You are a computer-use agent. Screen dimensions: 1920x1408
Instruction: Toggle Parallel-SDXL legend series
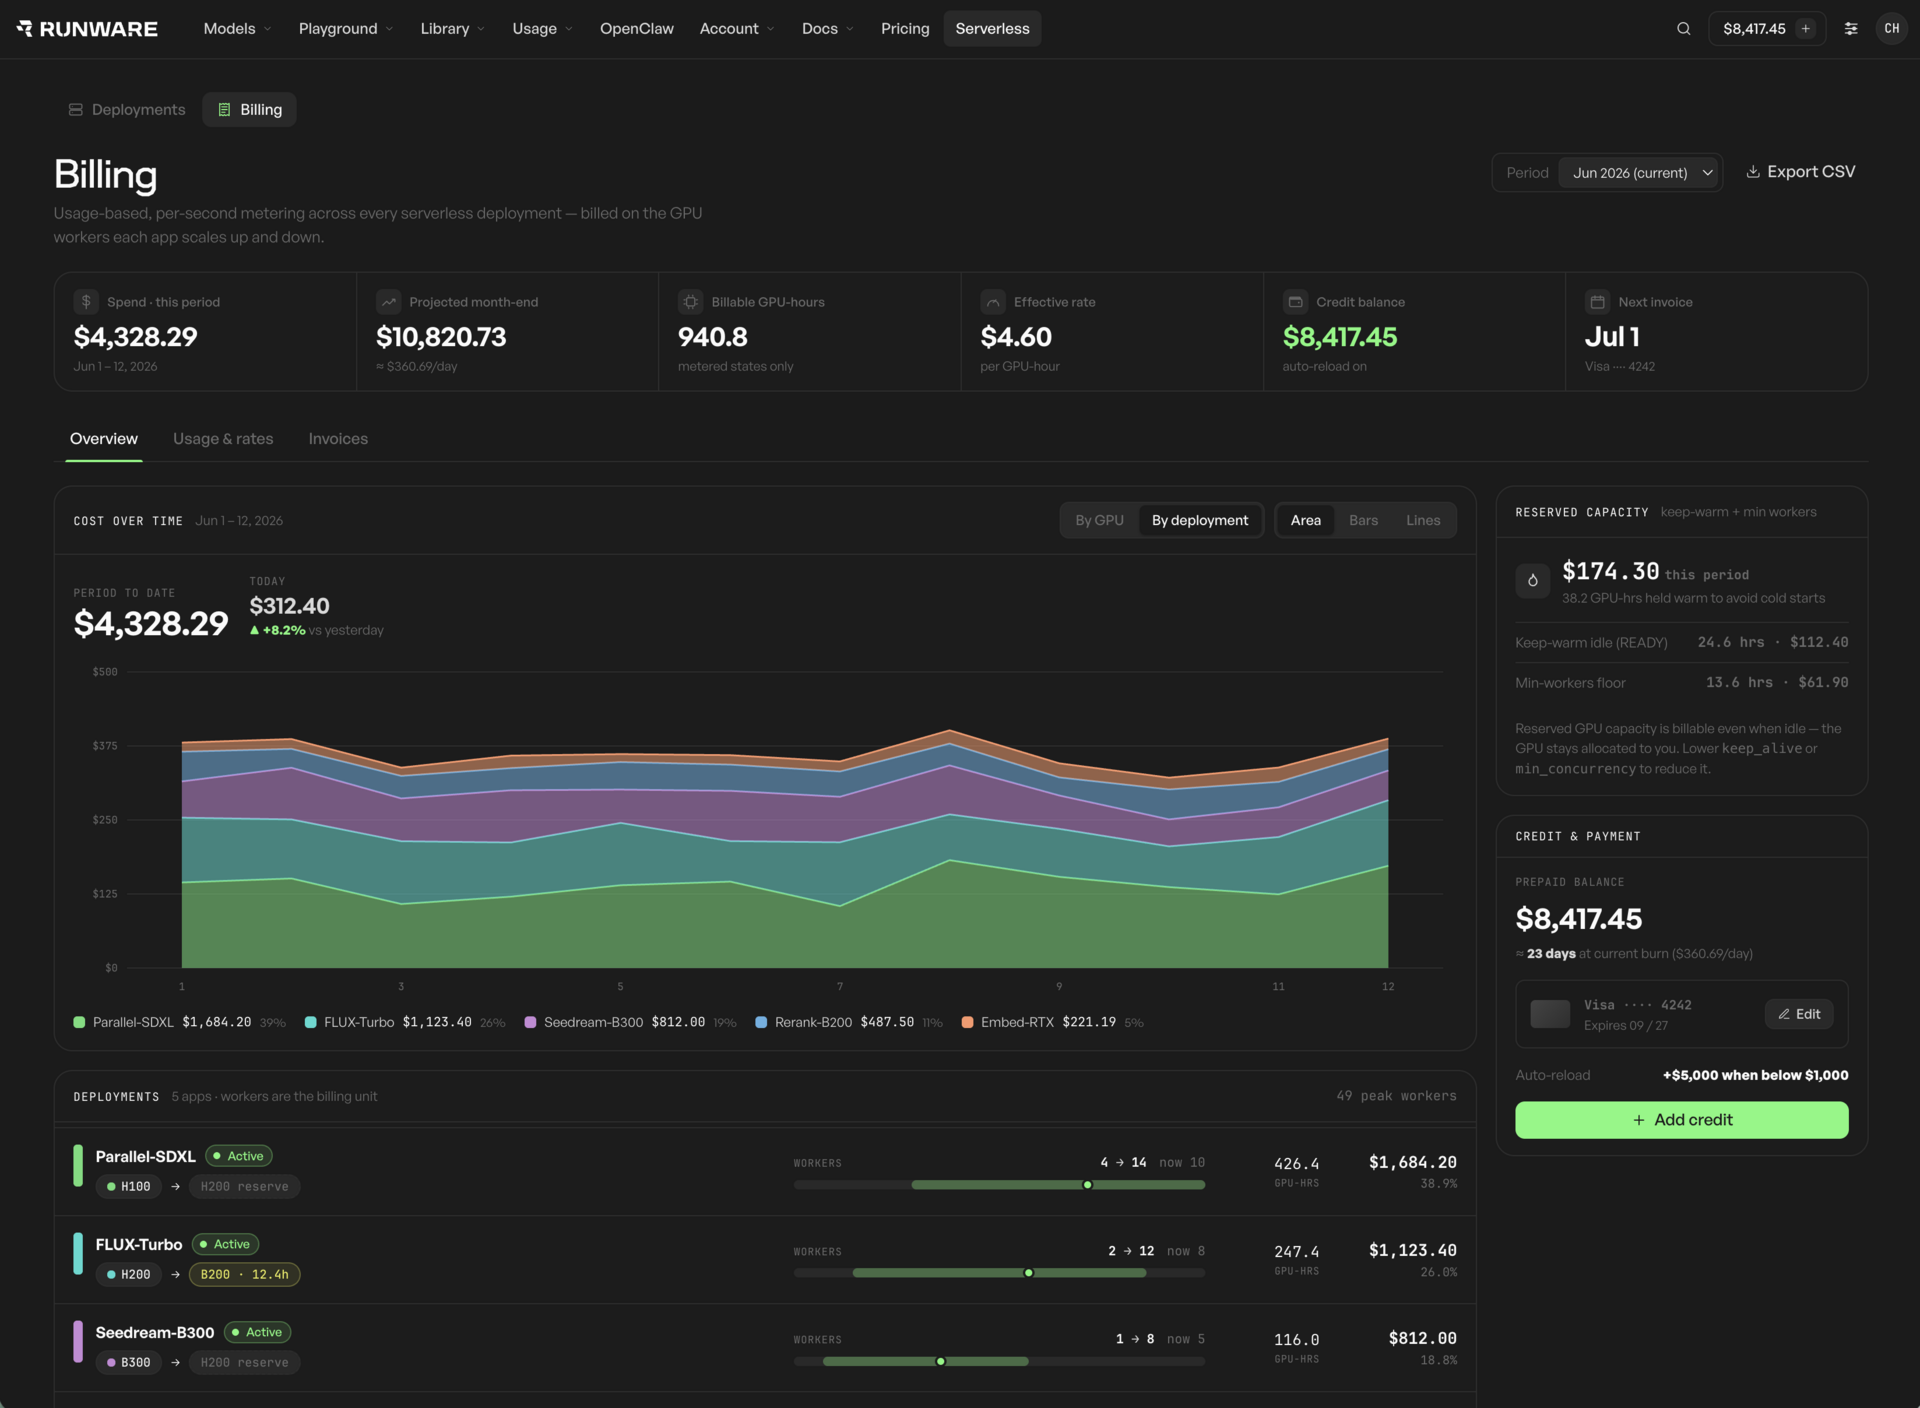(x=179, y=1022)
